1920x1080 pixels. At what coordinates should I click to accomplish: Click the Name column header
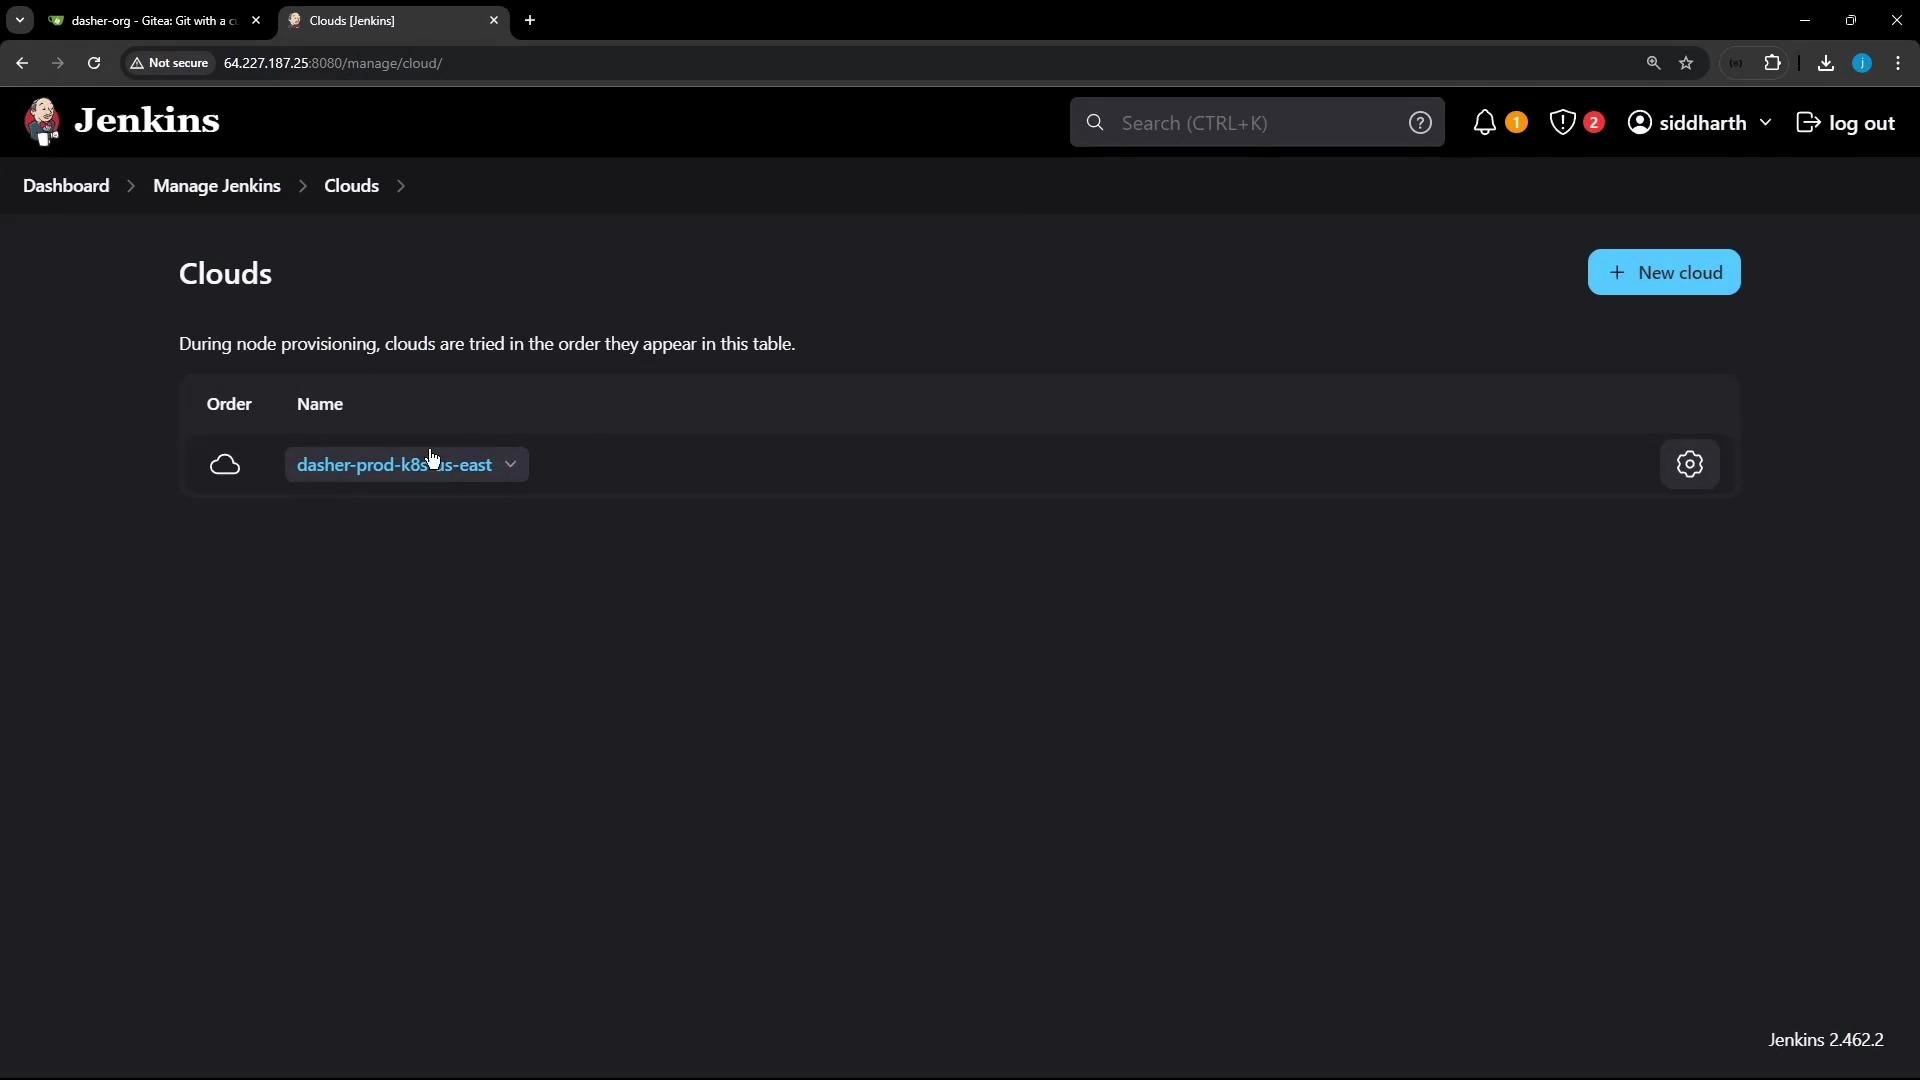click(320, 404)
